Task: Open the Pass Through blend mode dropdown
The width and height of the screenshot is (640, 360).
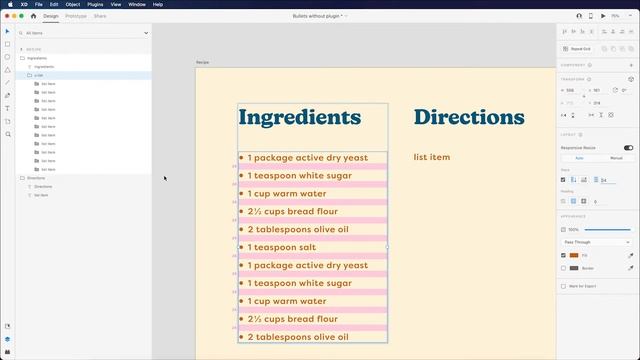Action: 597,242
